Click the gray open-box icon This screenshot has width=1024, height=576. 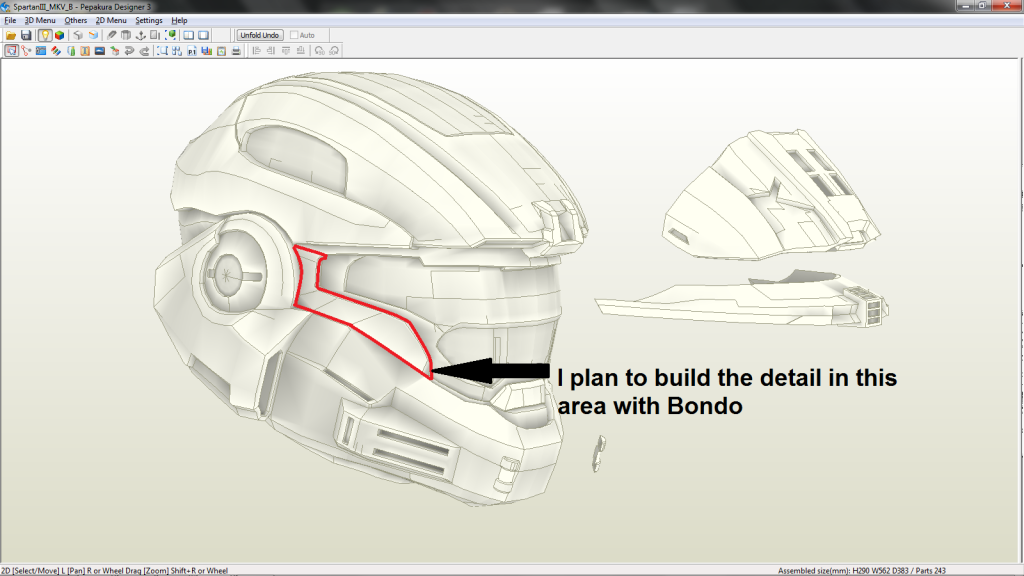pos(126,35)
